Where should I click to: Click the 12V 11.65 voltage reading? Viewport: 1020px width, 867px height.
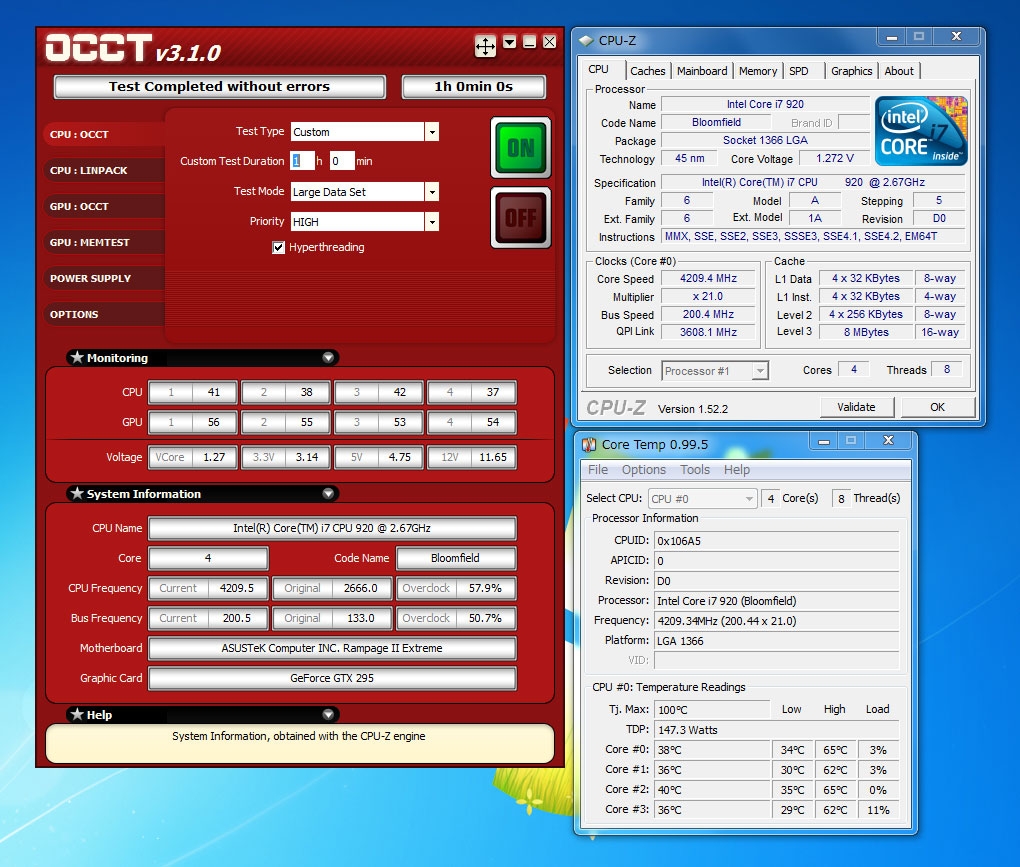coord(472,457)
